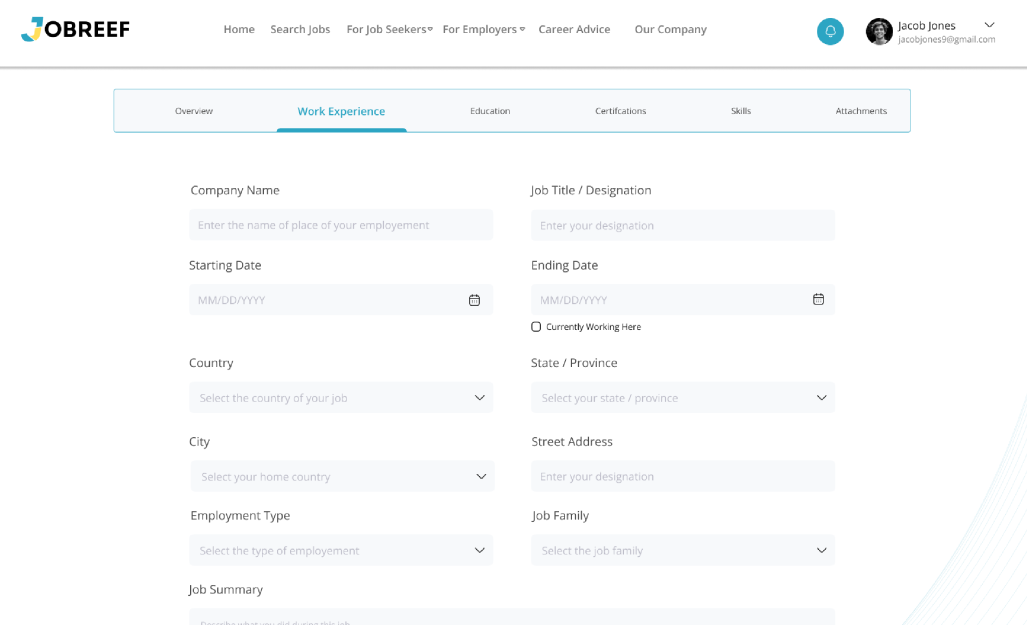Expand the For Job Seekers menu
Image resolution: width=1027 pixels, height=625 pixels.
point(389,29)
